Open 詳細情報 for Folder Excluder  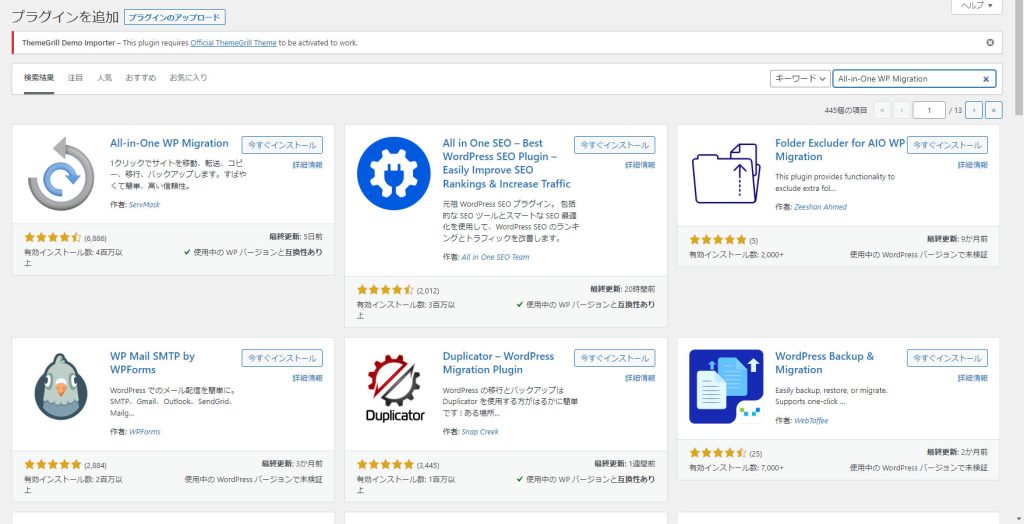click(x=972, y=165)
